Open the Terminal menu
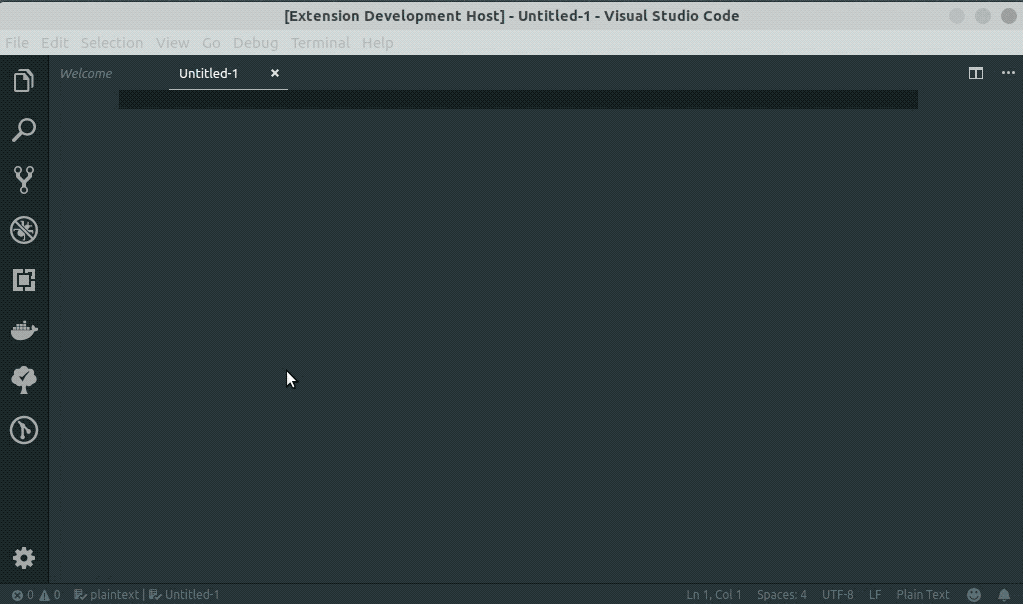1023x604 pixels. click(x=320, y=42)
